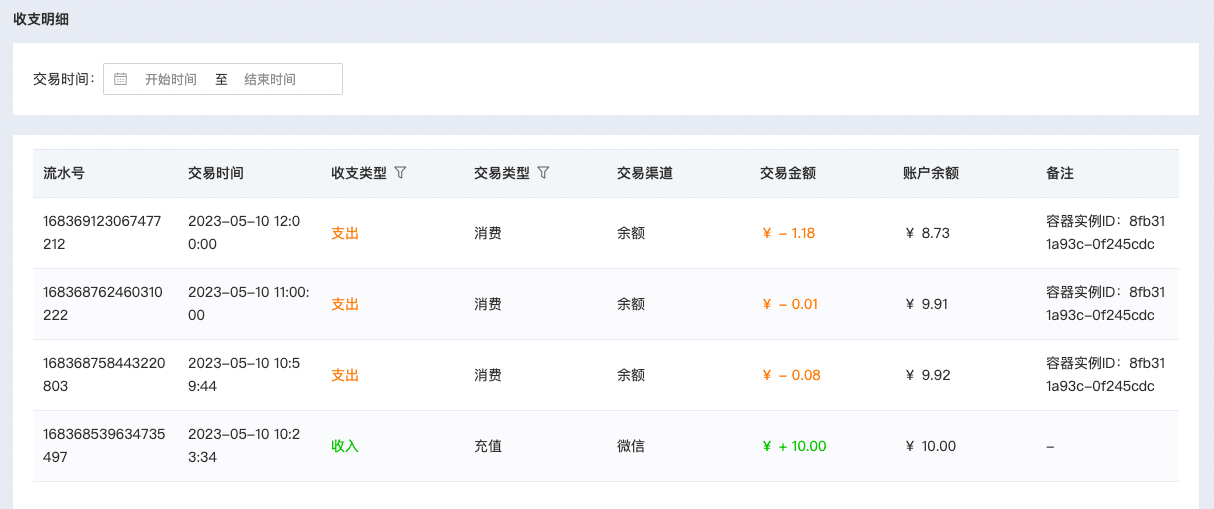
Task: Click the 交易渠道 column header
Action: click(645, 173)
